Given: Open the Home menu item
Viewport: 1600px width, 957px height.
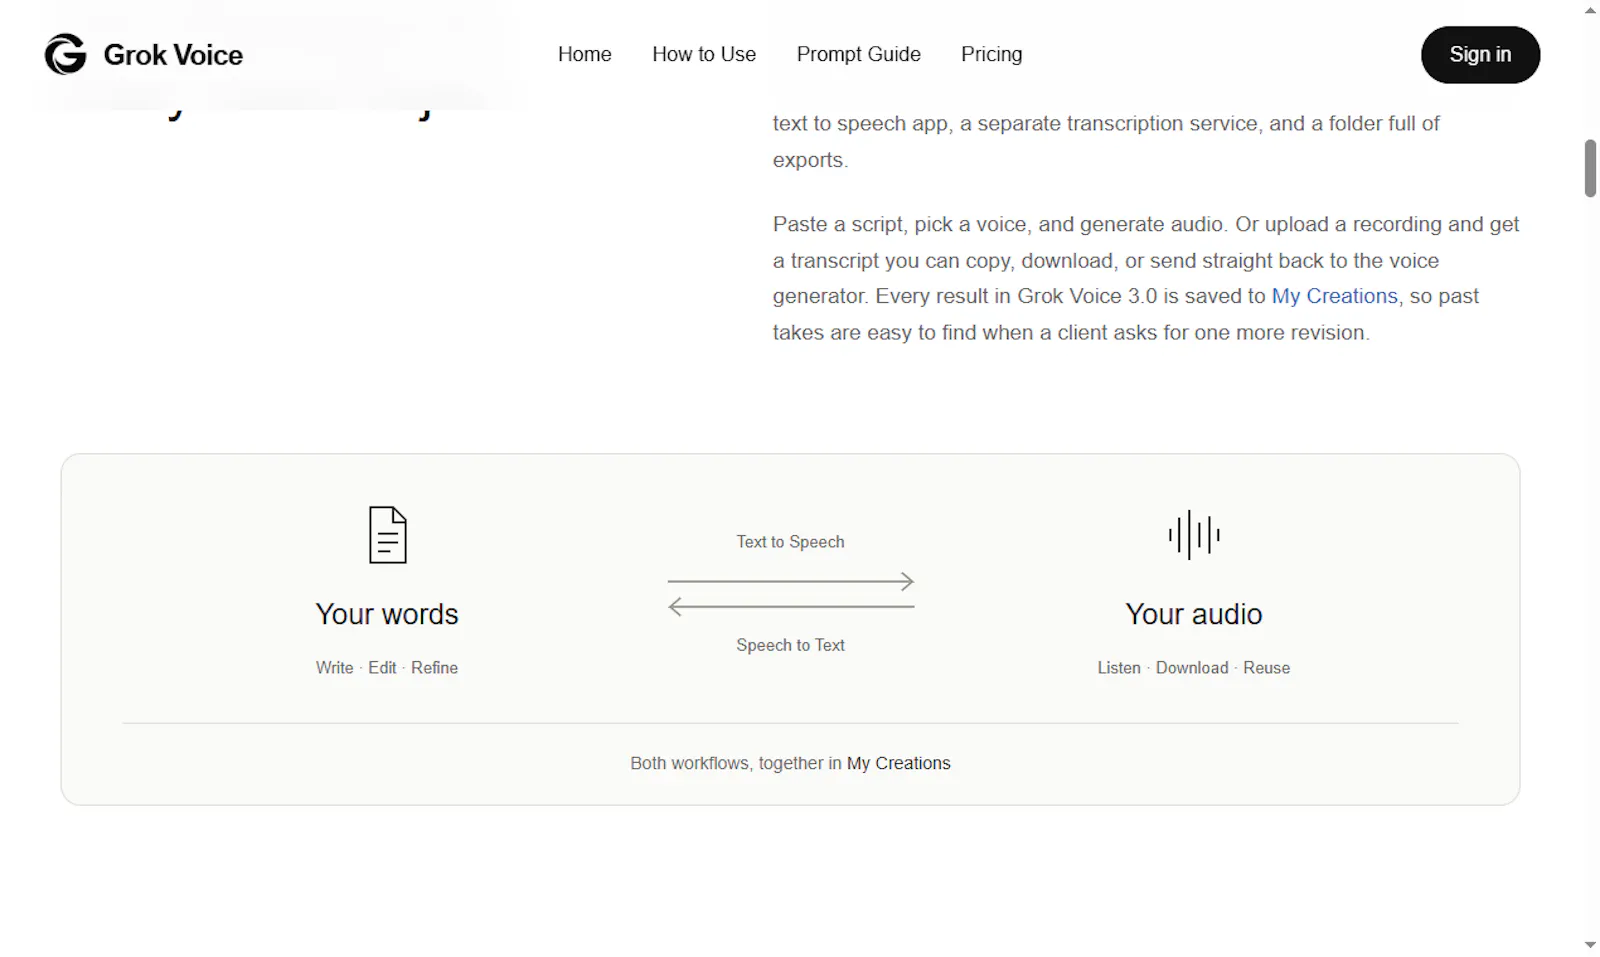Looking at the screenshot, I should (585, 54).
